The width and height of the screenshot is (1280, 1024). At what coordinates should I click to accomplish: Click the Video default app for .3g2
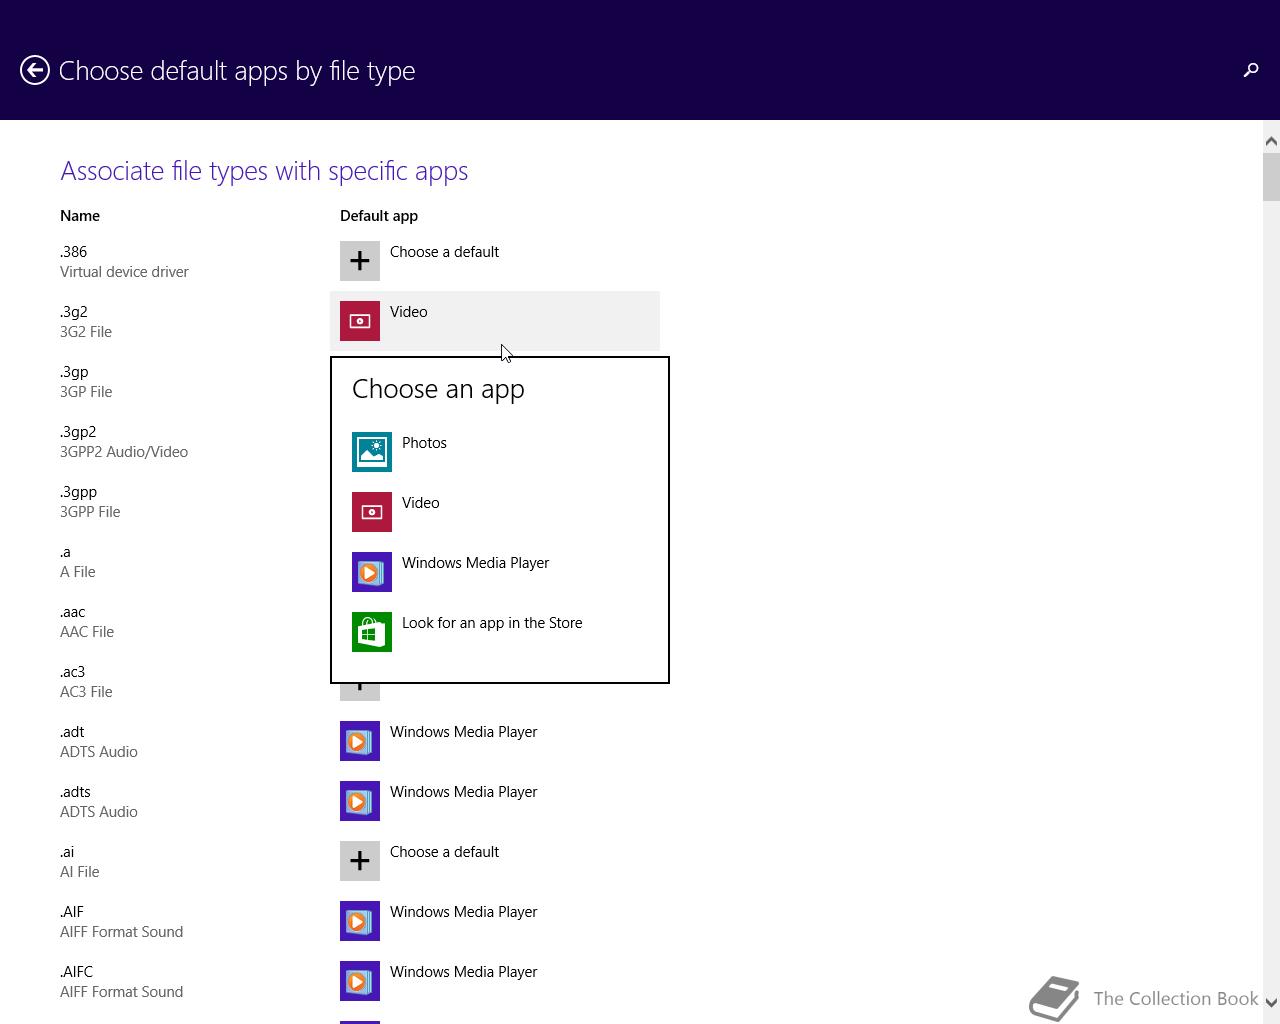point(495,321)
